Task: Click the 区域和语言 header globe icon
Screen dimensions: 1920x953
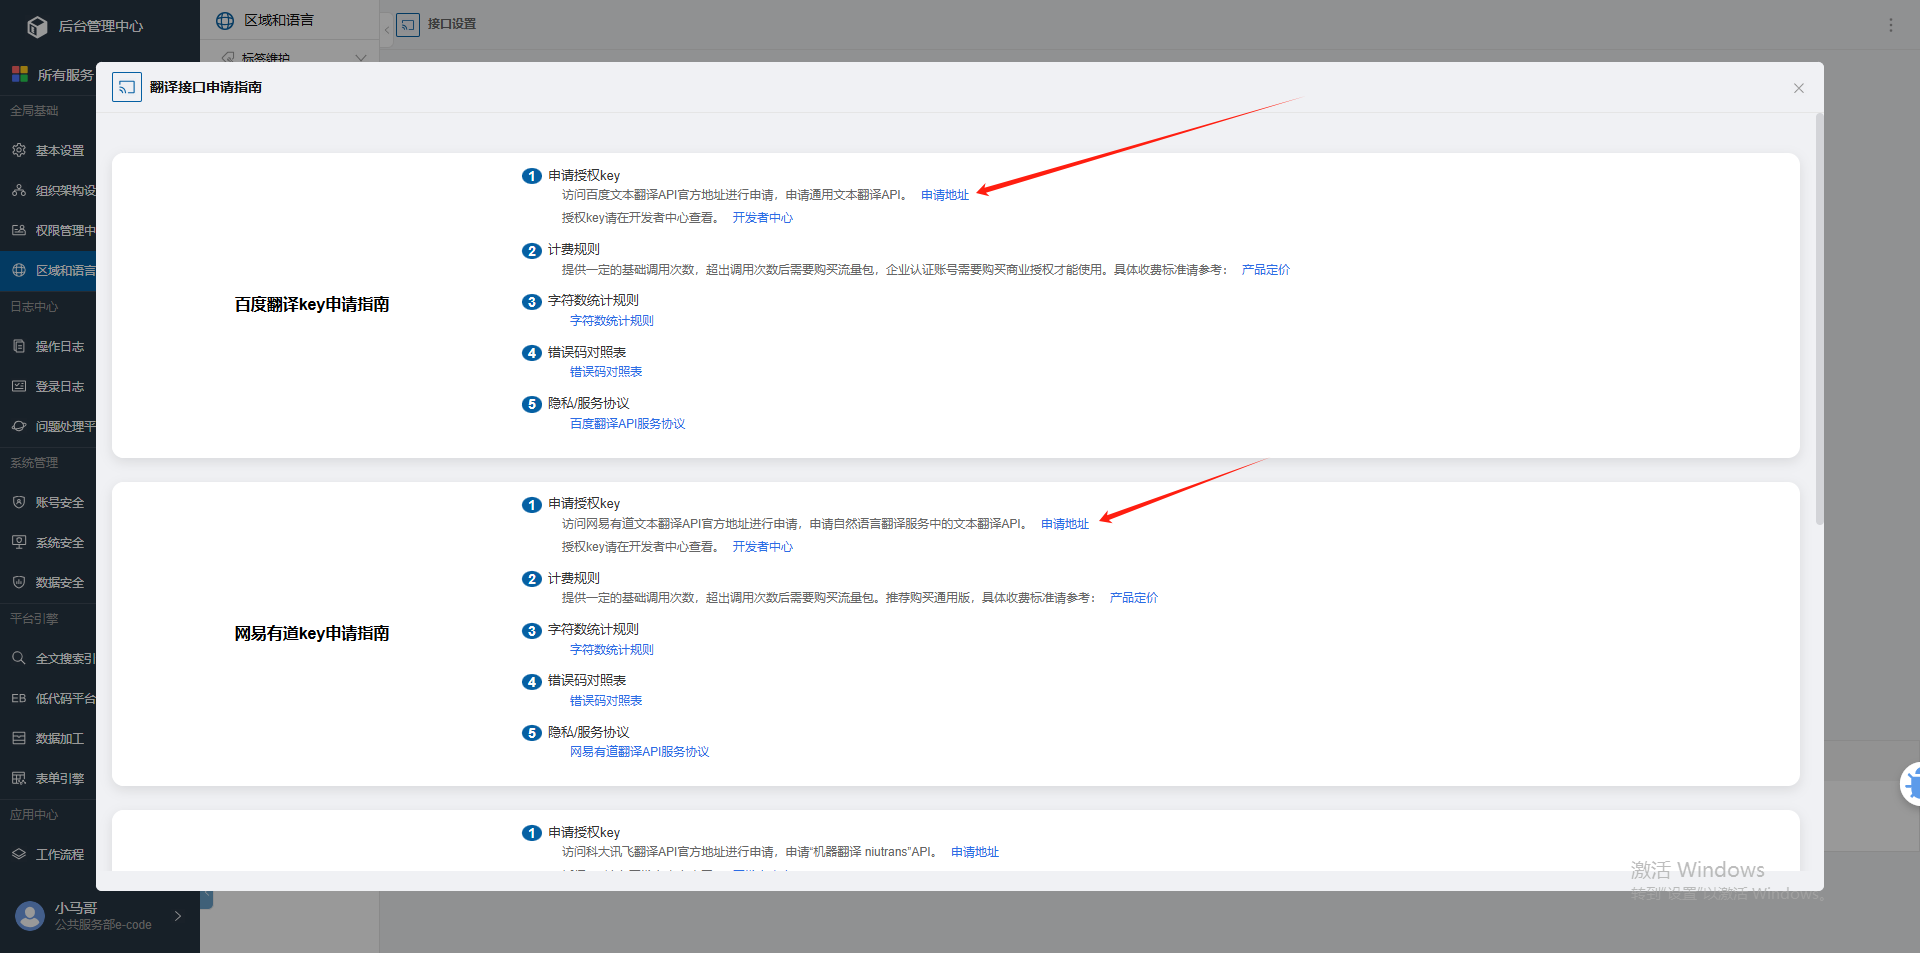Action: pos(225,21)
